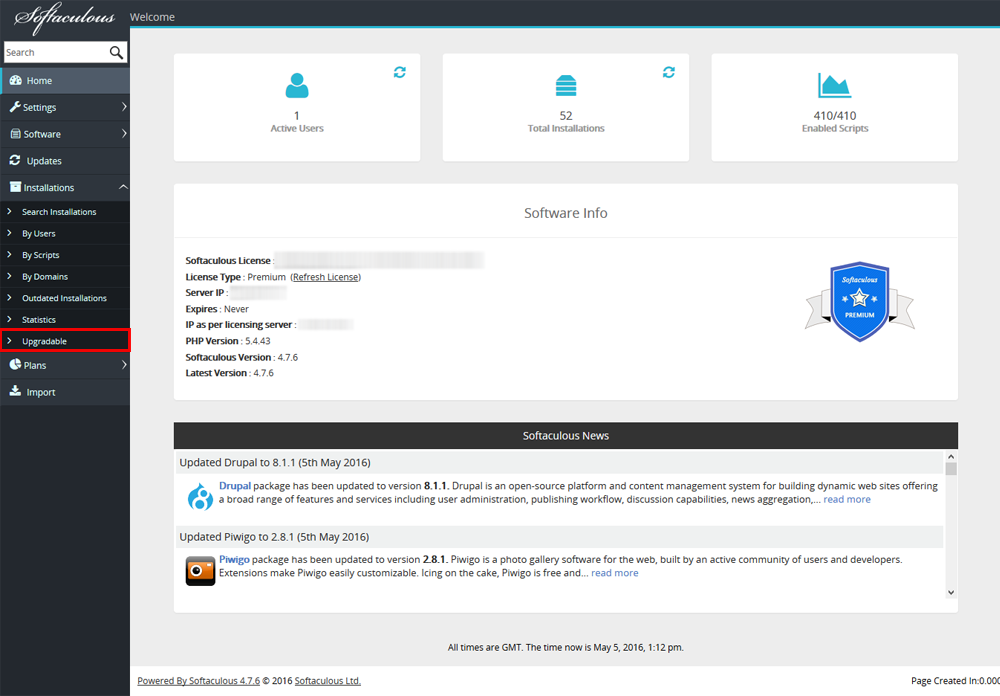Open Upgradable submenu item

(x=65, y=341)
